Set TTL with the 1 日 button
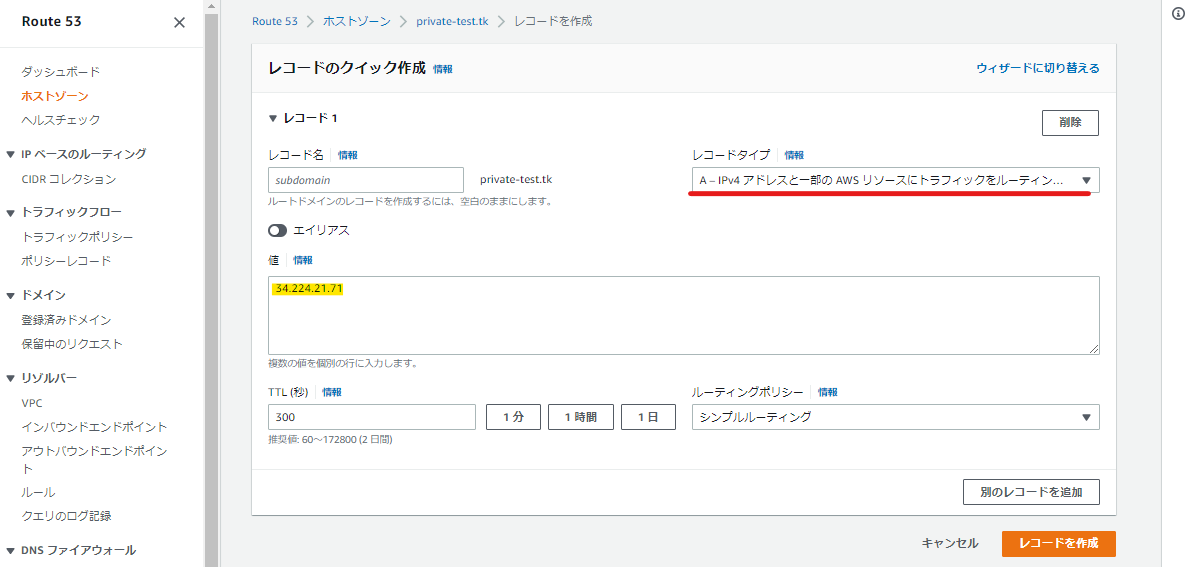The image size is (1191, 567). tap(649, 417)
